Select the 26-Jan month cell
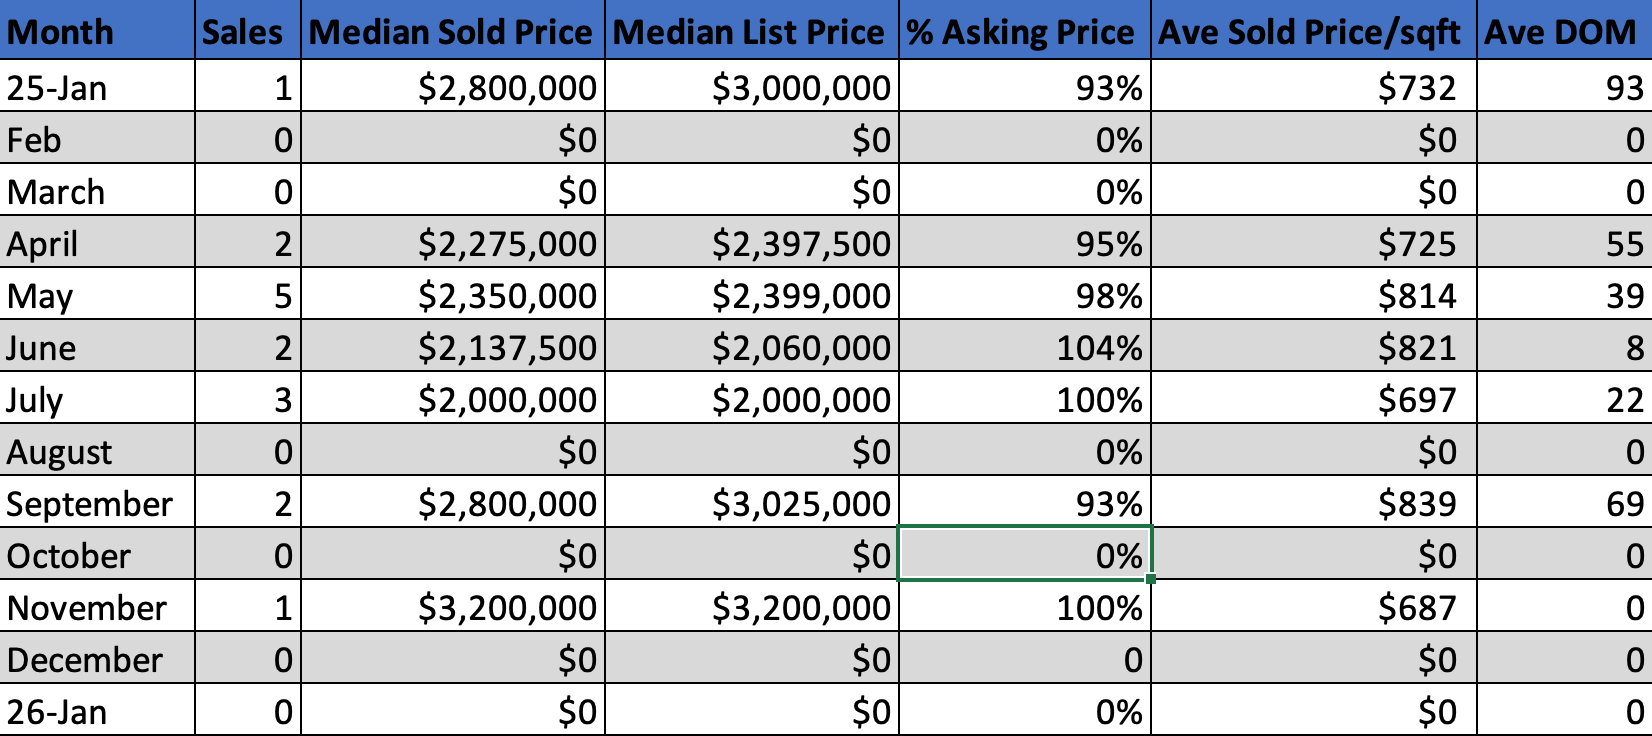Screen dimensions: 1652x736 97,712
